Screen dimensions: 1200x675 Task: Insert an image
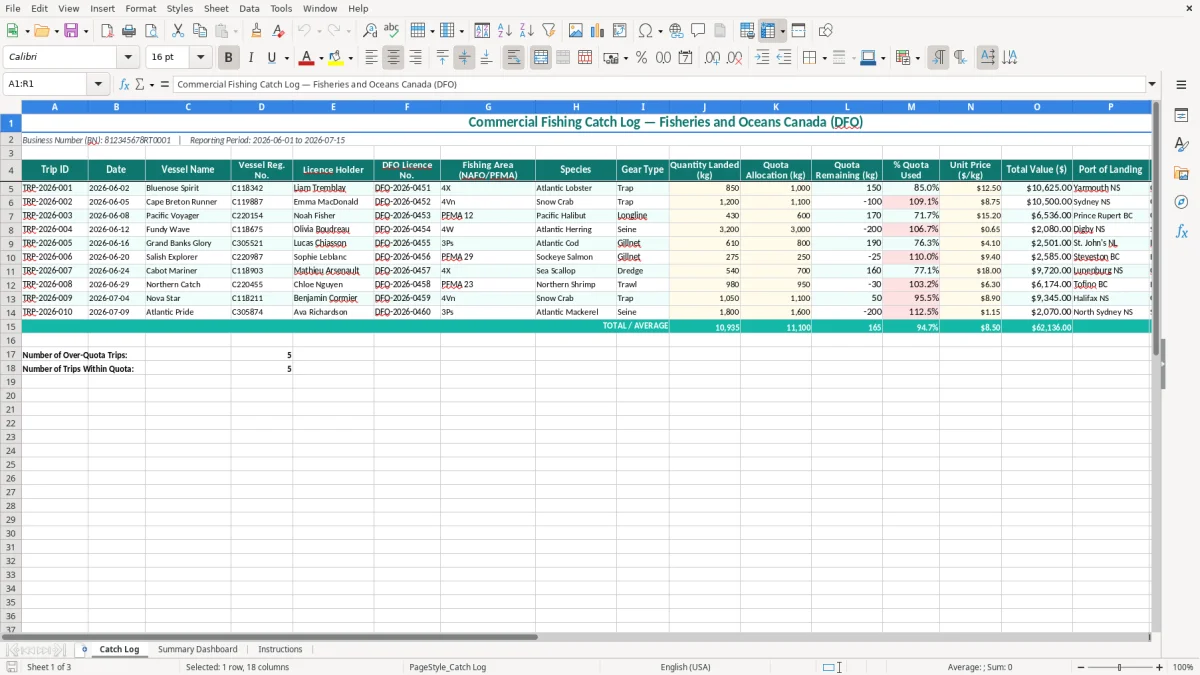575,31
